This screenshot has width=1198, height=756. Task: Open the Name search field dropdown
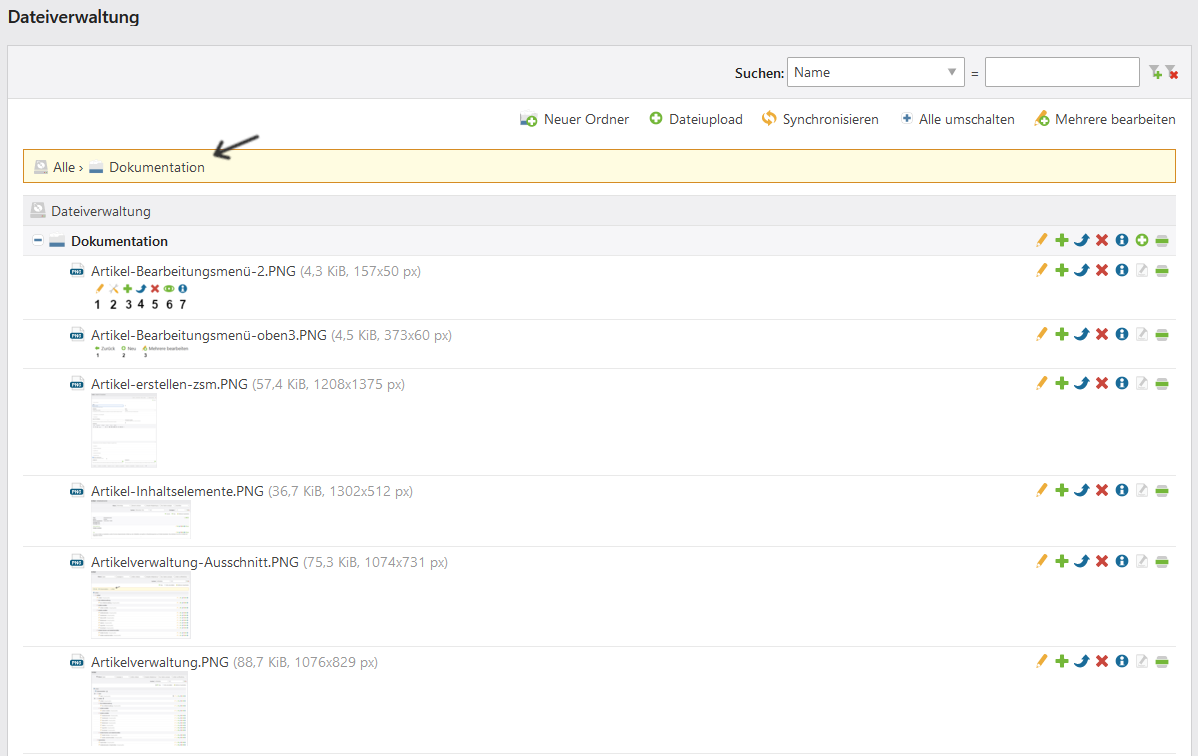point(874,72)
